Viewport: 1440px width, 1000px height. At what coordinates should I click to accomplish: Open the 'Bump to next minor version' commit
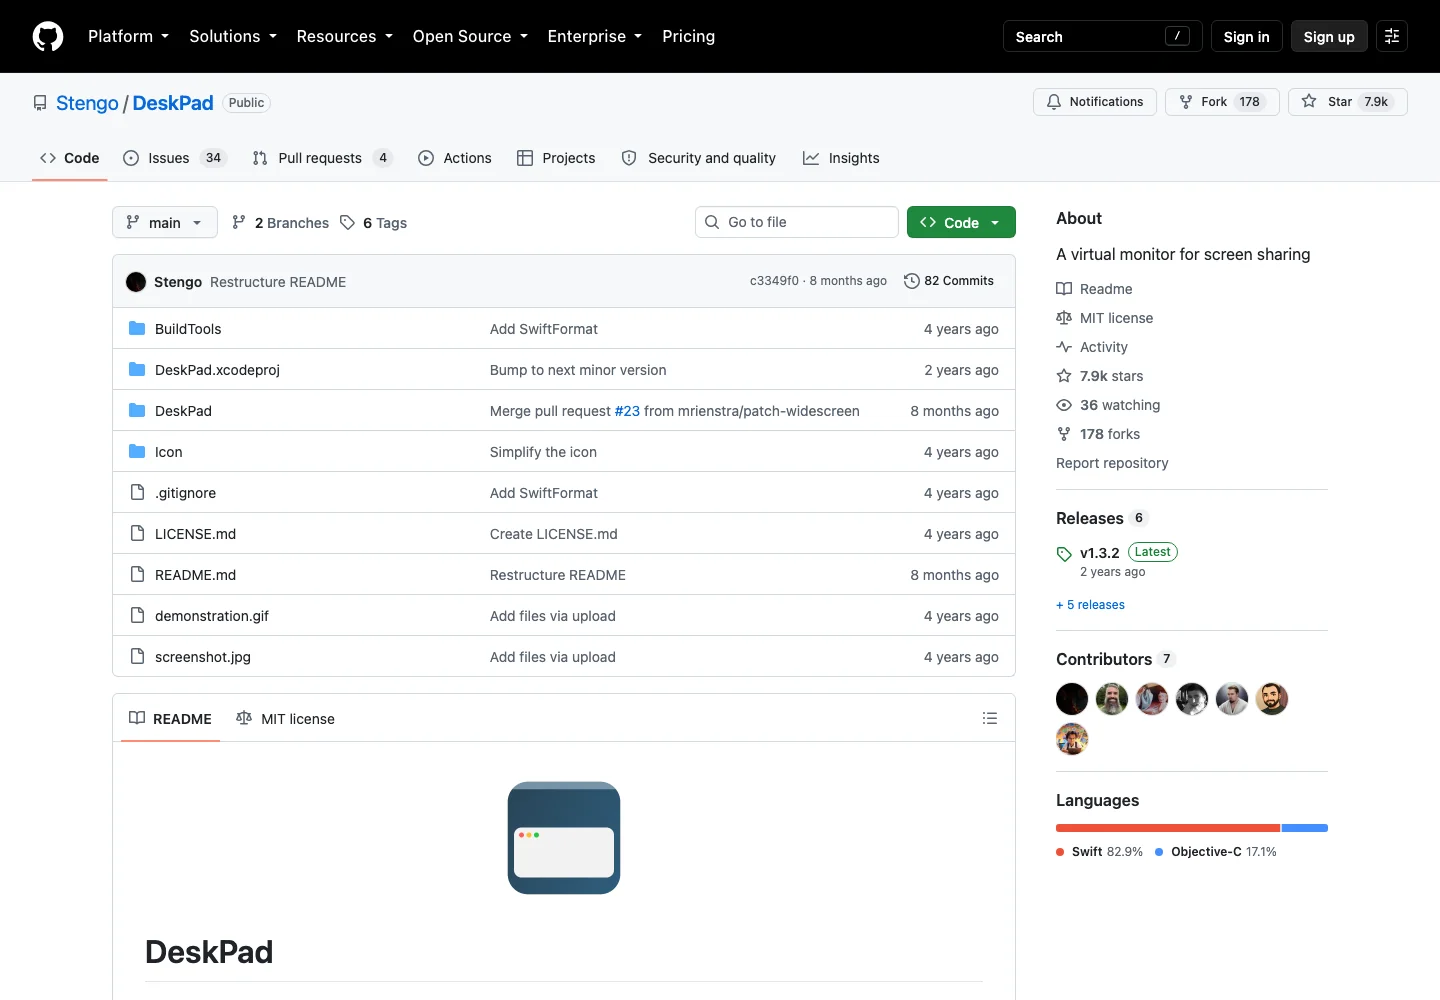point(578,369)
